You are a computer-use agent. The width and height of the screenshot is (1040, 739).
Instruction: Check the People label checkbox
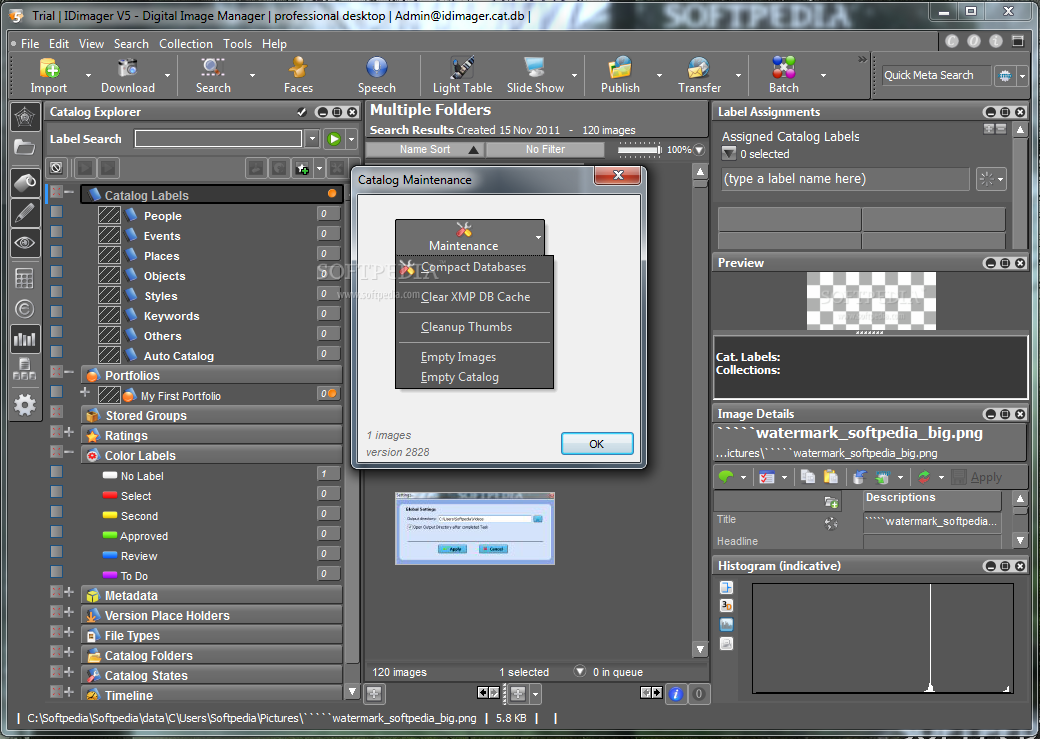coord(57,212)
